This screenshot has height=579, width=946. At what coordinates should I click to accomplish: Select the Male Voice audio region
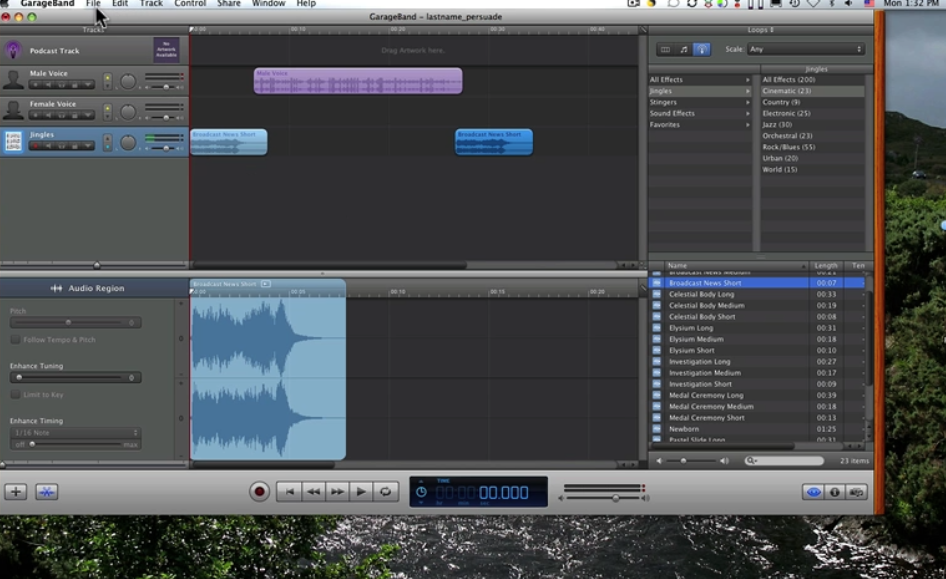(x=358, y=81)
